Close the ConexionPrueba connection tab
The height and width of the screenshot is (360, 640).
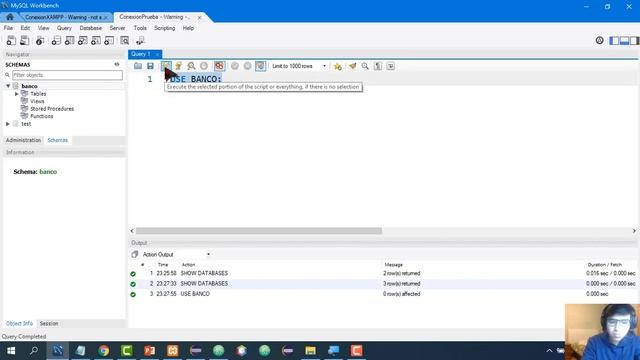pos(200,18)
